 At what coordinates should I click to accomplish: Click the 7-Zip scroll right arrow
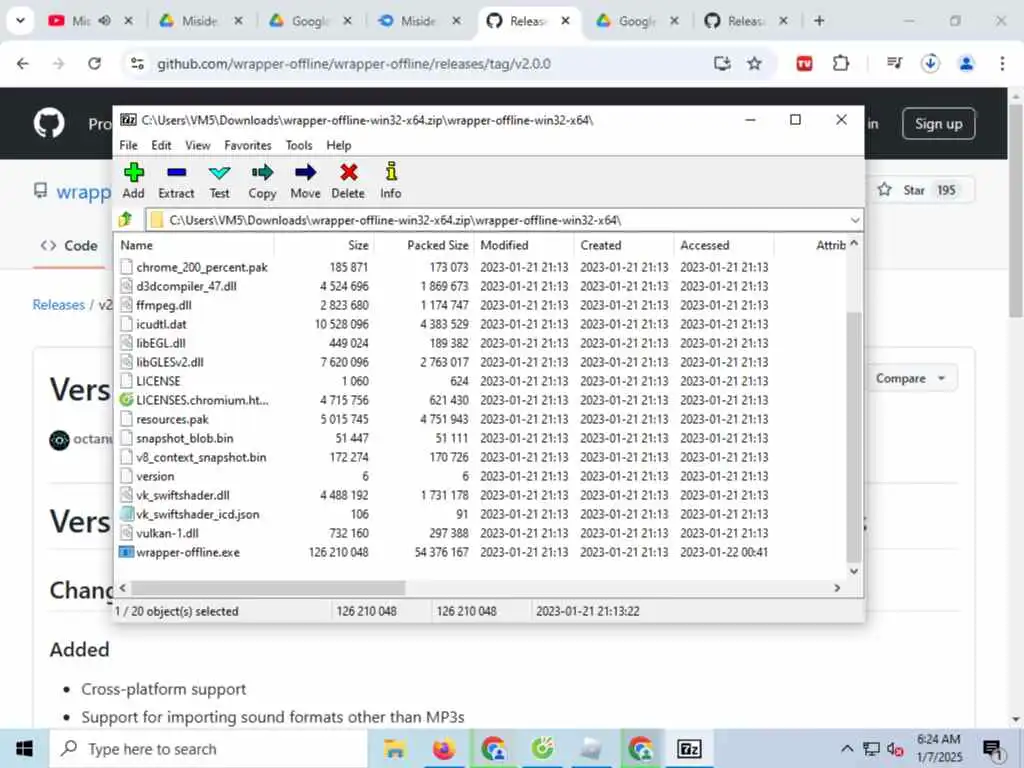point(837,588)
